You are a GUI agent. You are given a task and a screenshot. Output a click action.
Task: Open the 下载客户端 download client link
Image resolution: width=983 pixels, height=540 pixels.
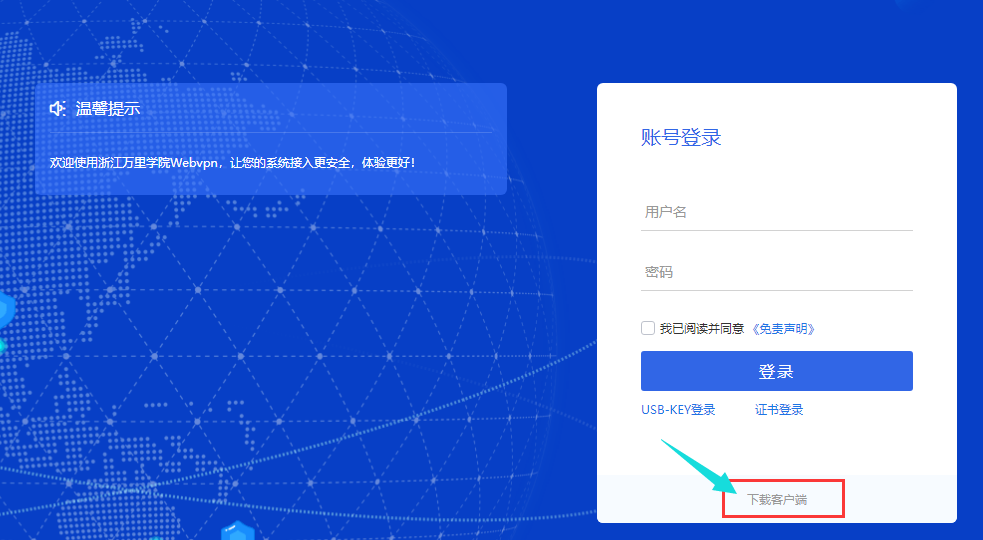777,499
